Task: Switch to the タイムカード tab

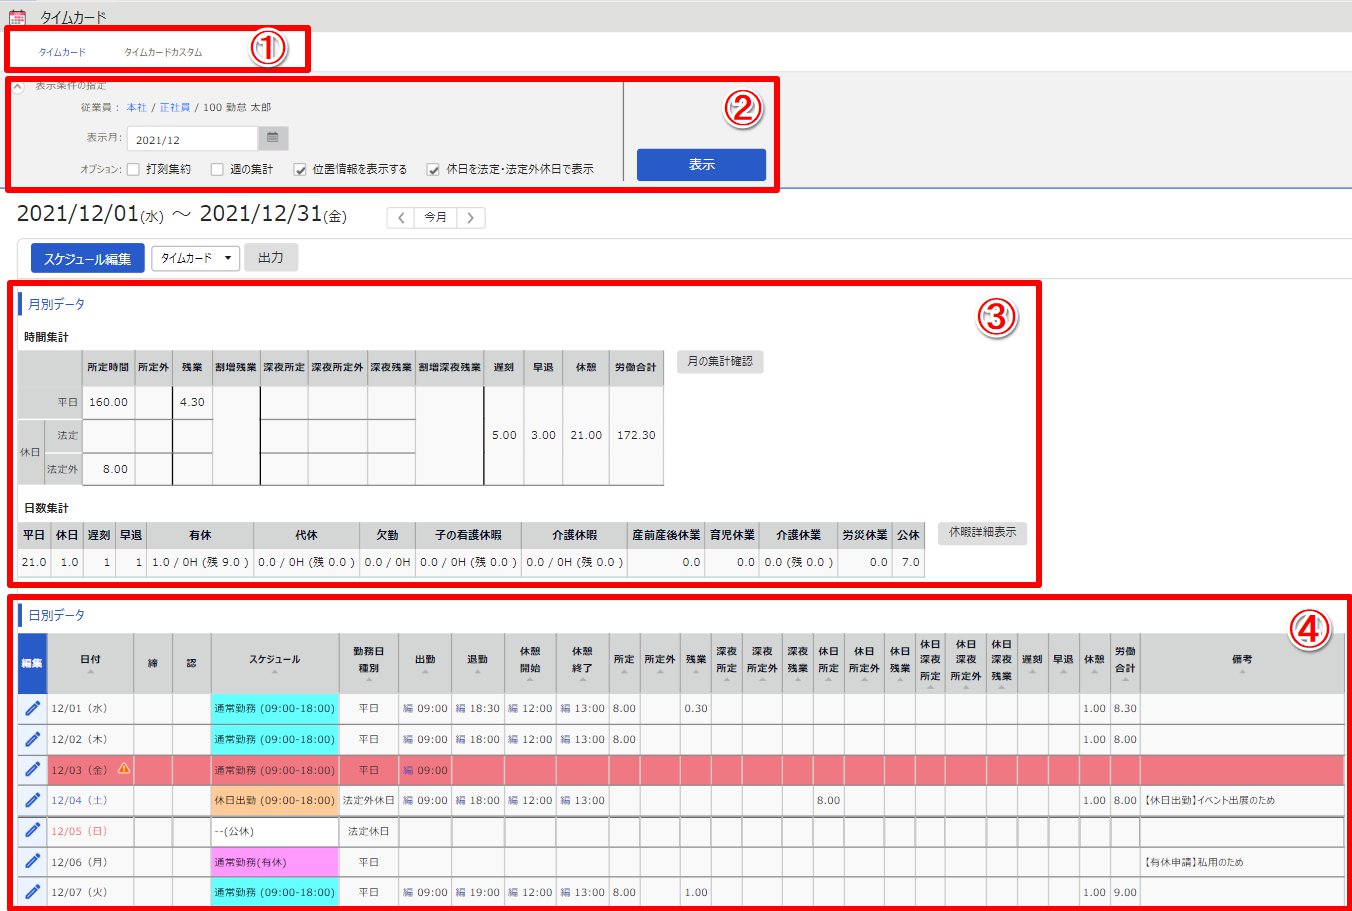Action: (62, 52)
